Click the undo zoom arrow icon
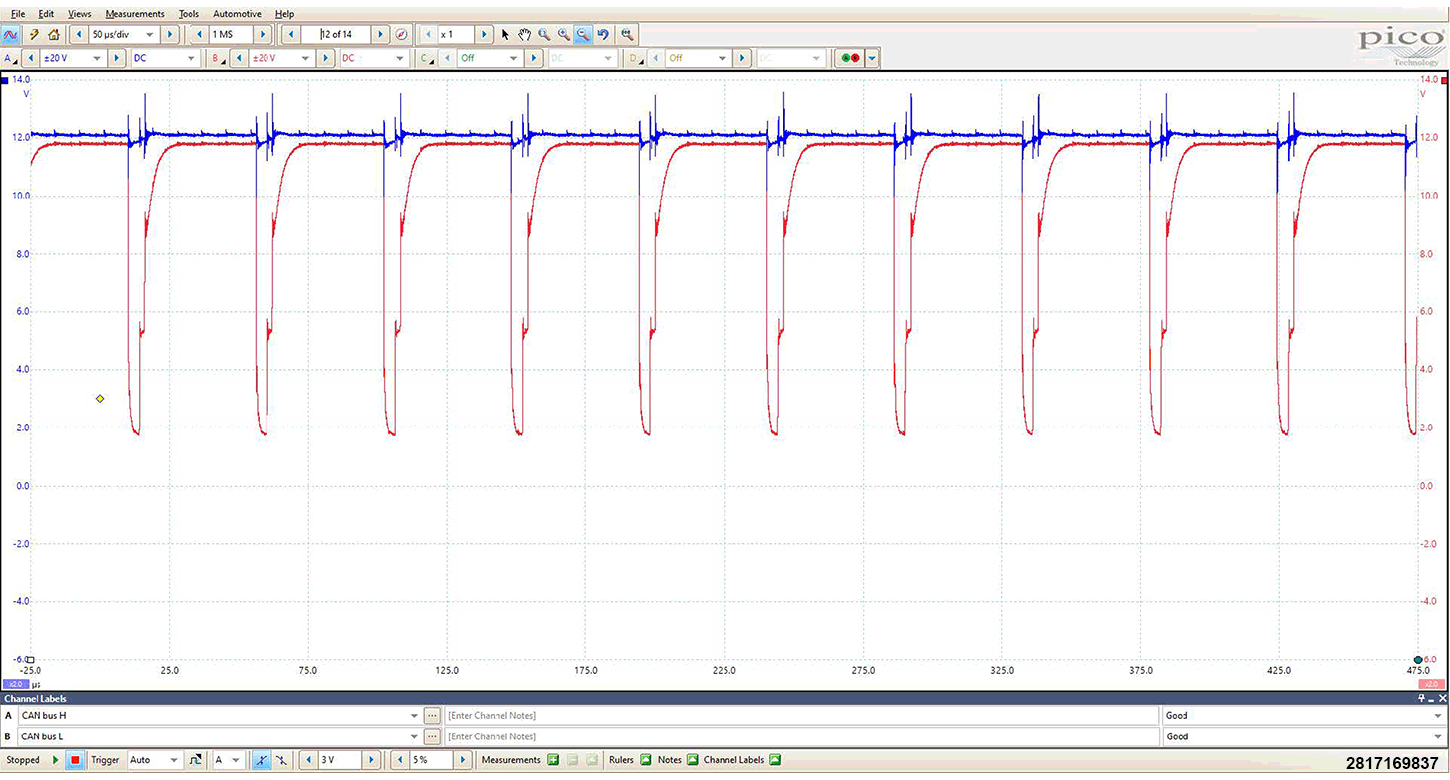Viewport: 1450px width, 780px height. point(603,34)
